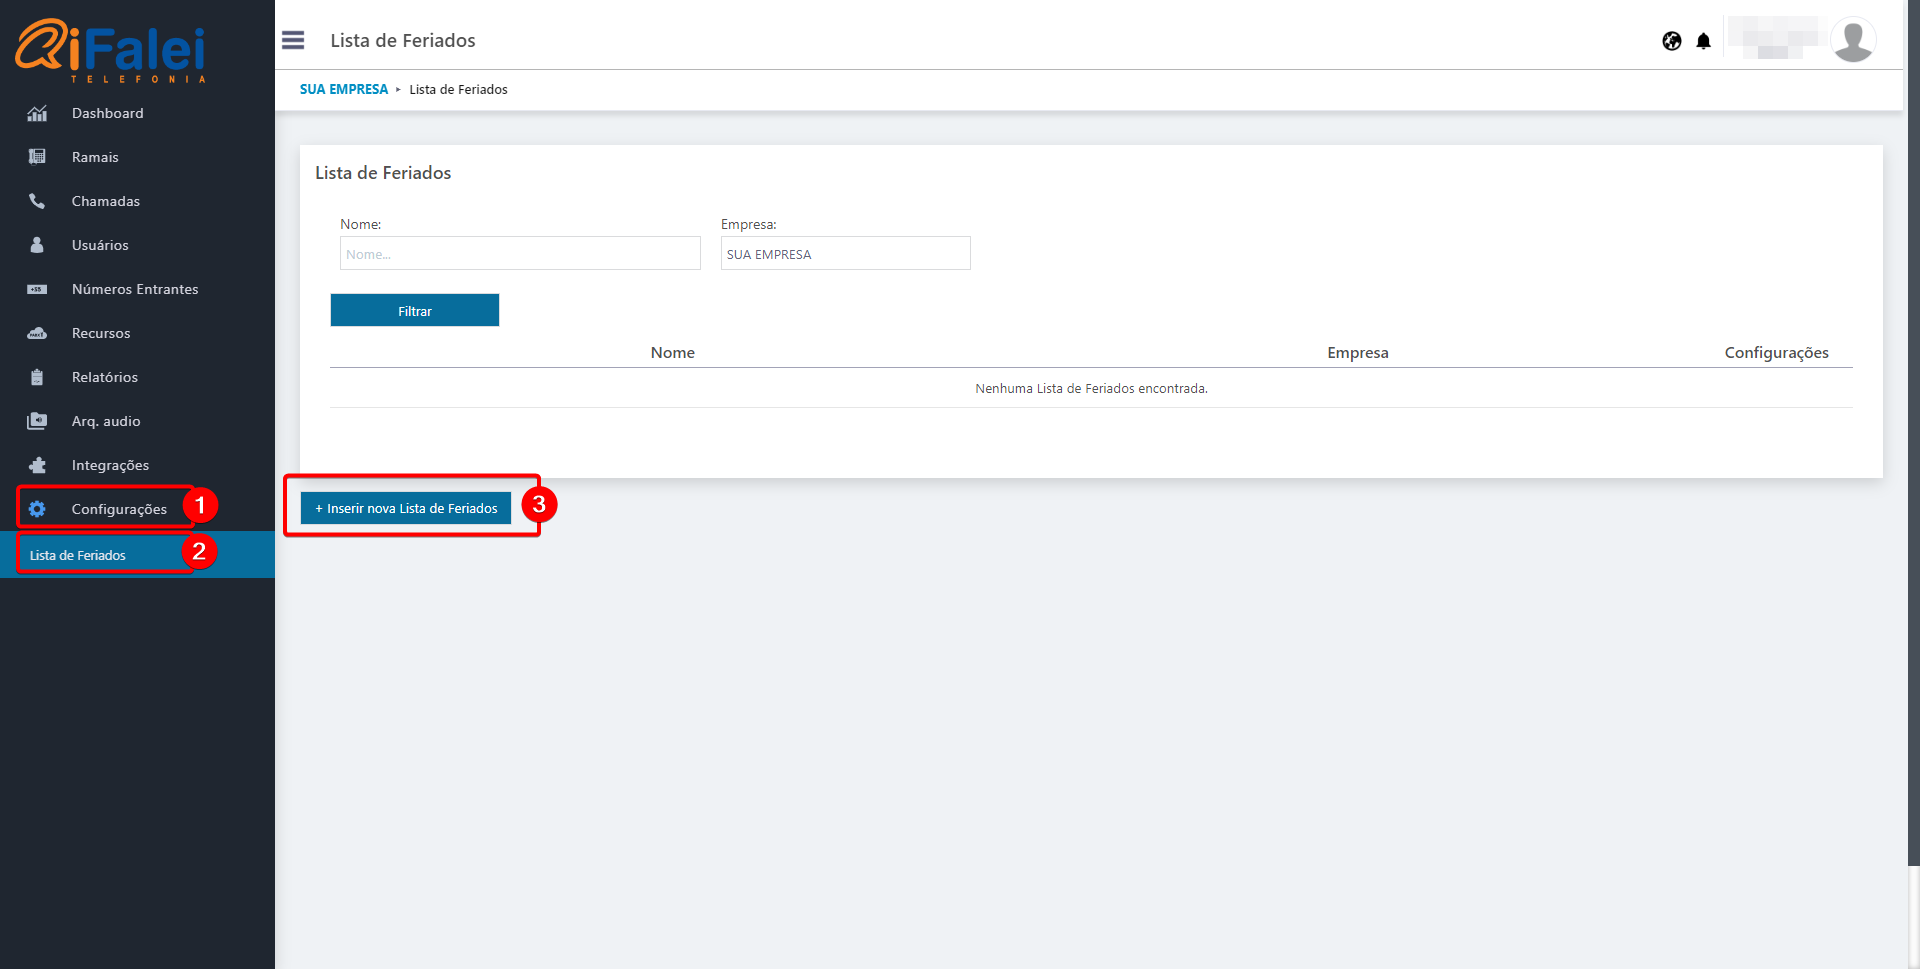The width and height of the screenshot is (1920, 969).
Task: Click the iFalei Telefonia logo
Action: pos(110,50)
